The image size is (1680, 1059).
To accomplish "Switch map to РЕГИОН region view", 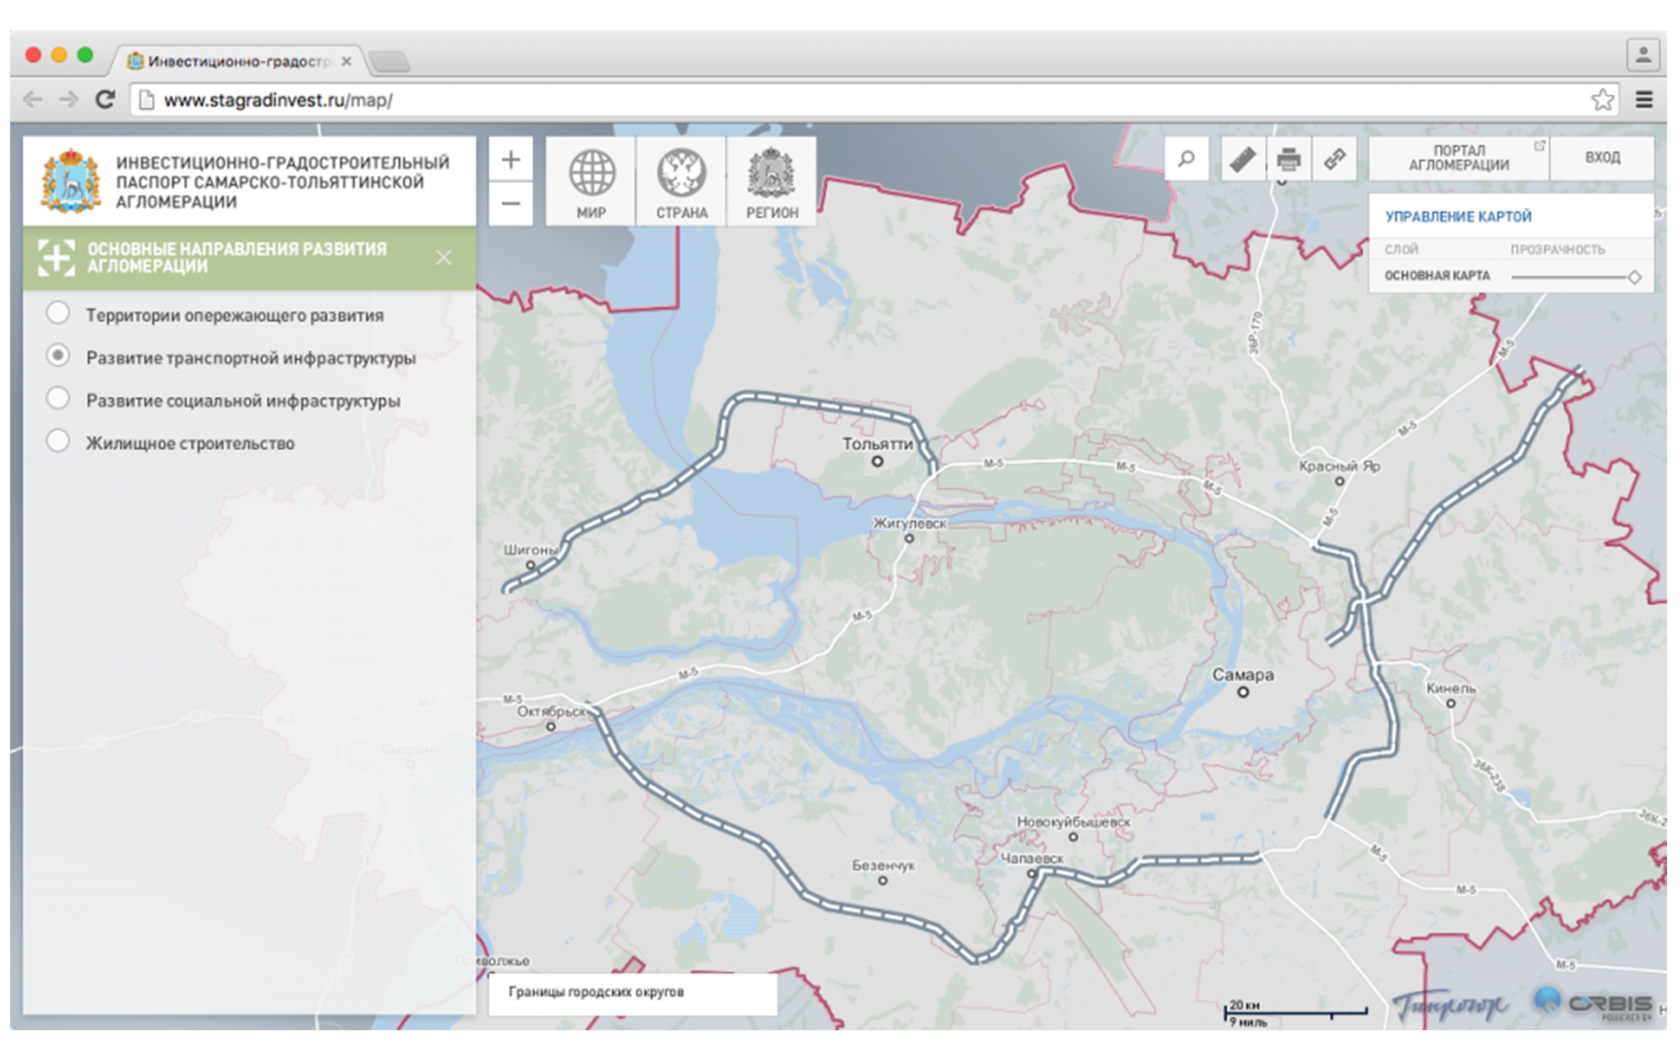I will (x=772, y=182).
